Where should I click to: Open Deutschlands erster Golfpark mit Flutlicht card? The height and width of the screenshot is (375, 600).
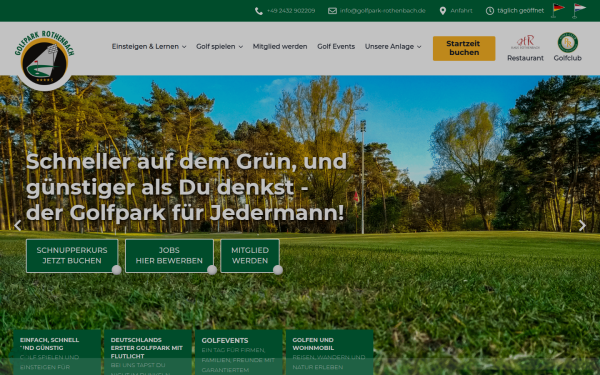point(148,352)
